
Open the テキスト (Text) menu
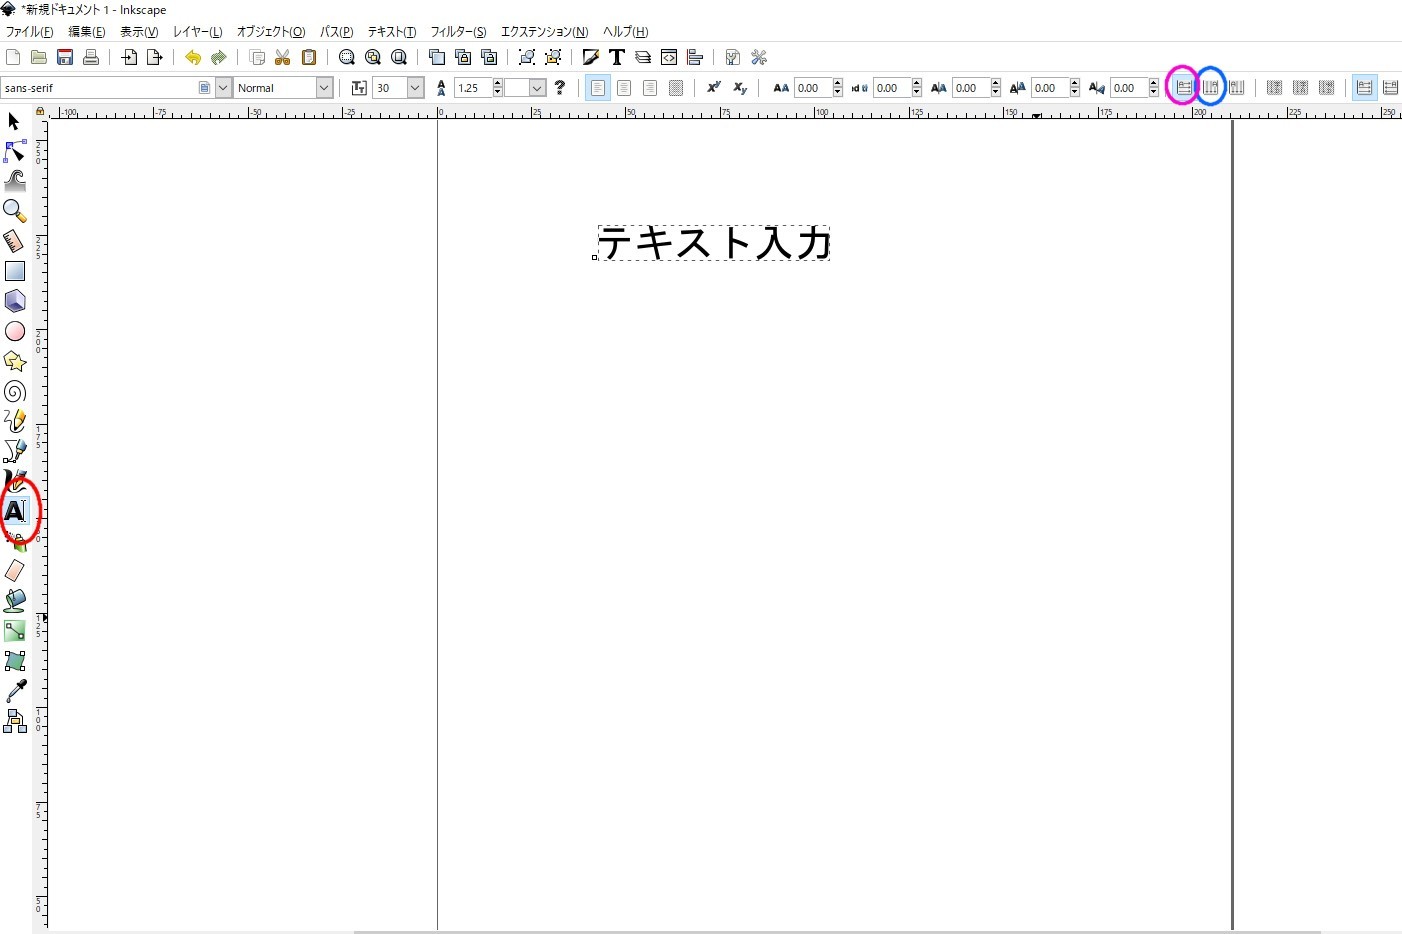coord(391,32)
